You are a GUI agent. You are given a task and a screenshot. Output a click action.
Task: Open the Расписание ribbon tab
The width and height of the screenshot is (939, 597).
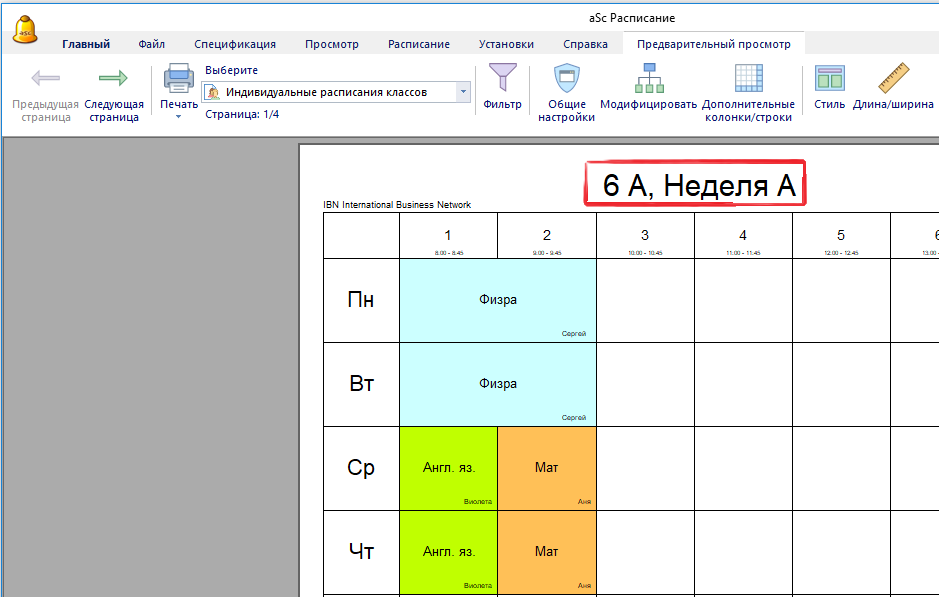(x=418, y=44)
